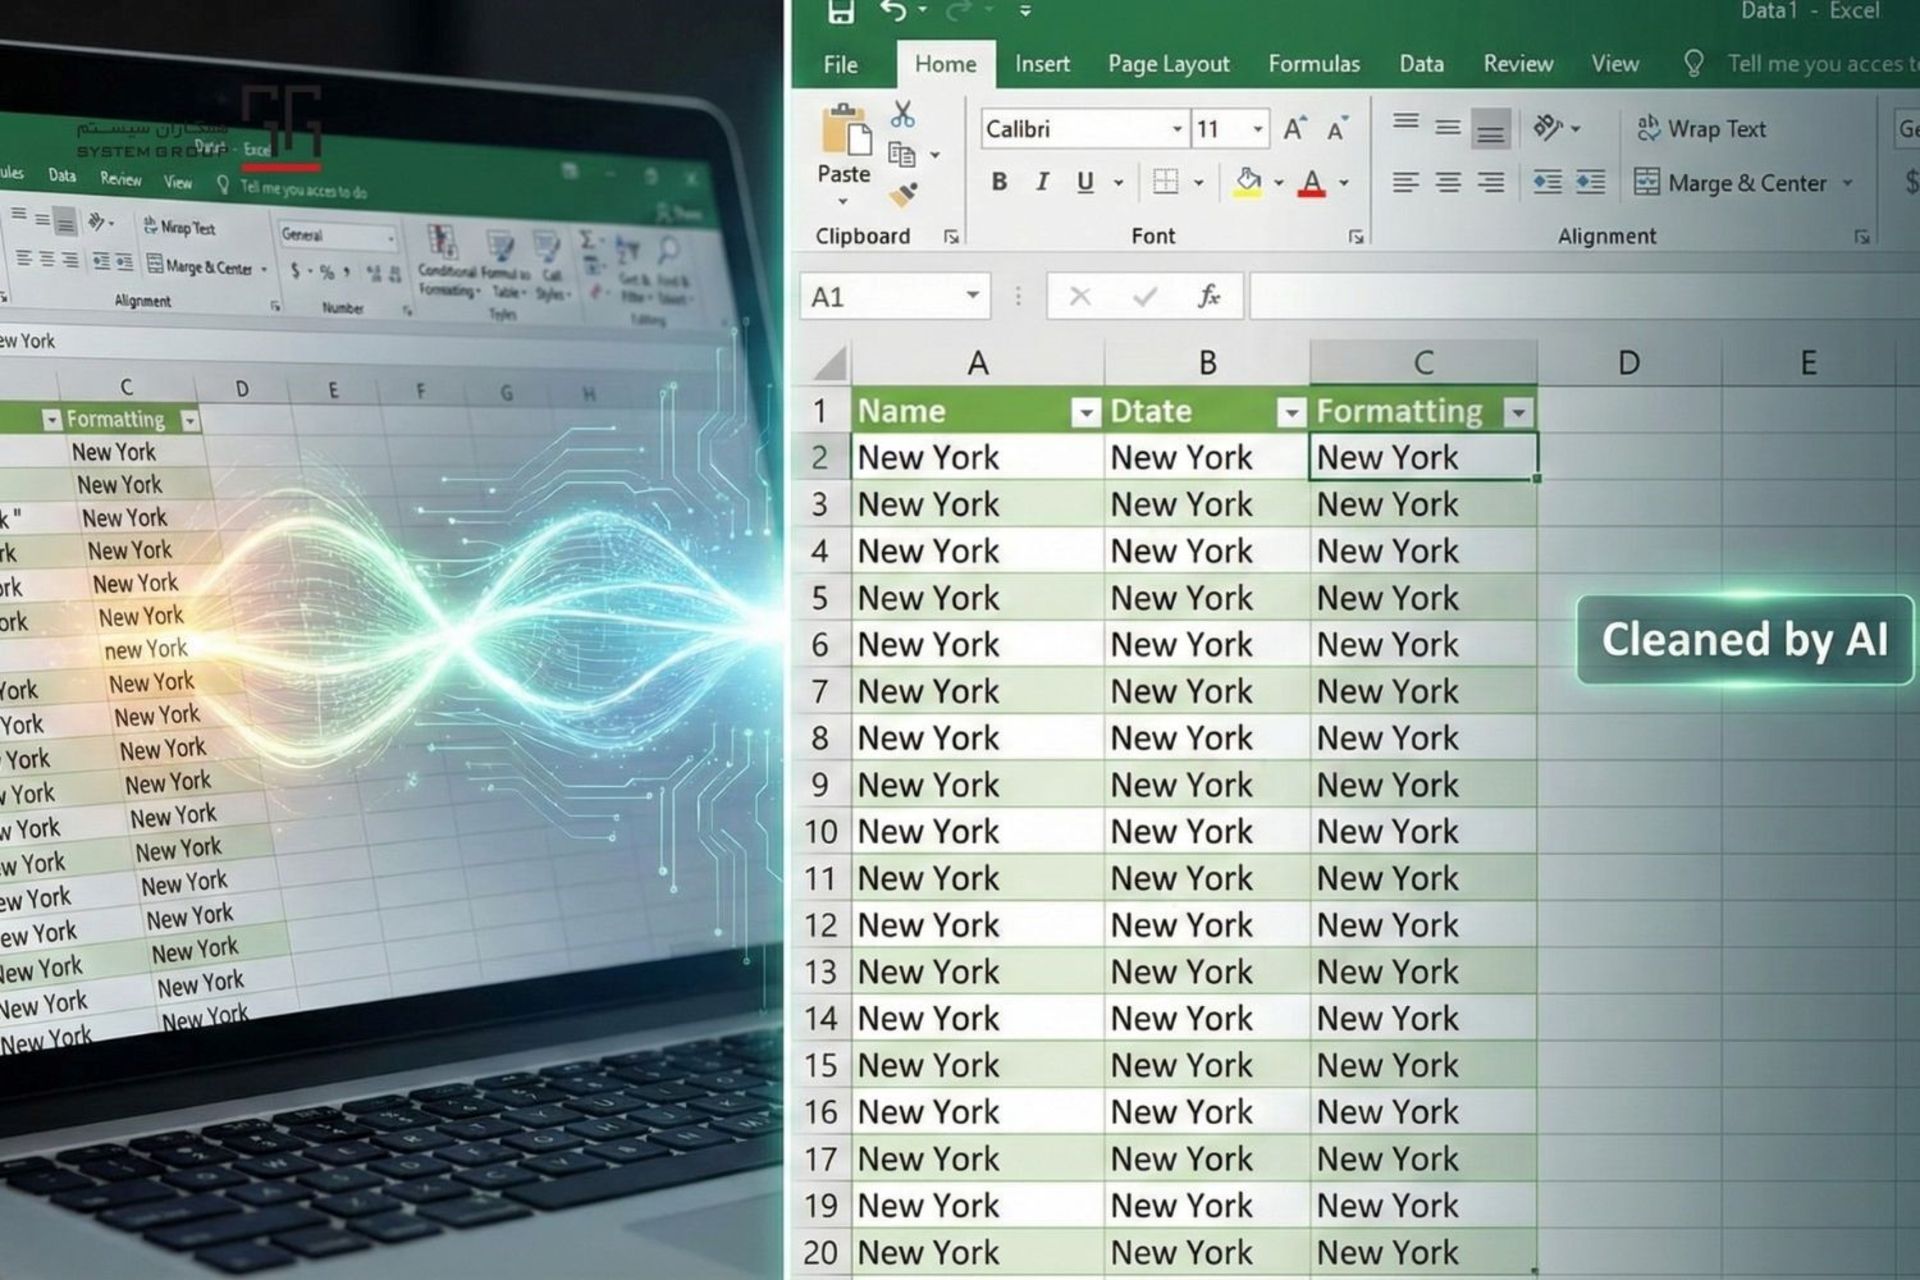The image size is (1920, 1280).
Task: Toggle Bold formatting
Action: coord(998,182)
